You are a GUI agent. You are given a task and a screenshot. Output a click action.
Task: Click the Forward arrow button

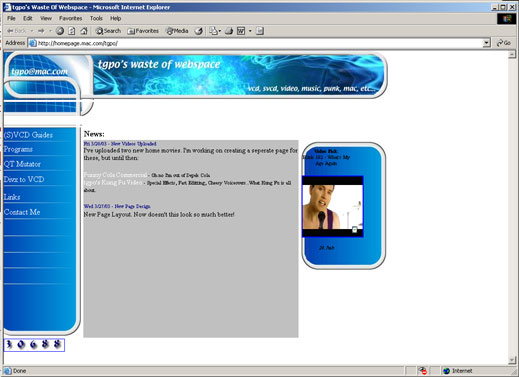click(41, 31)
